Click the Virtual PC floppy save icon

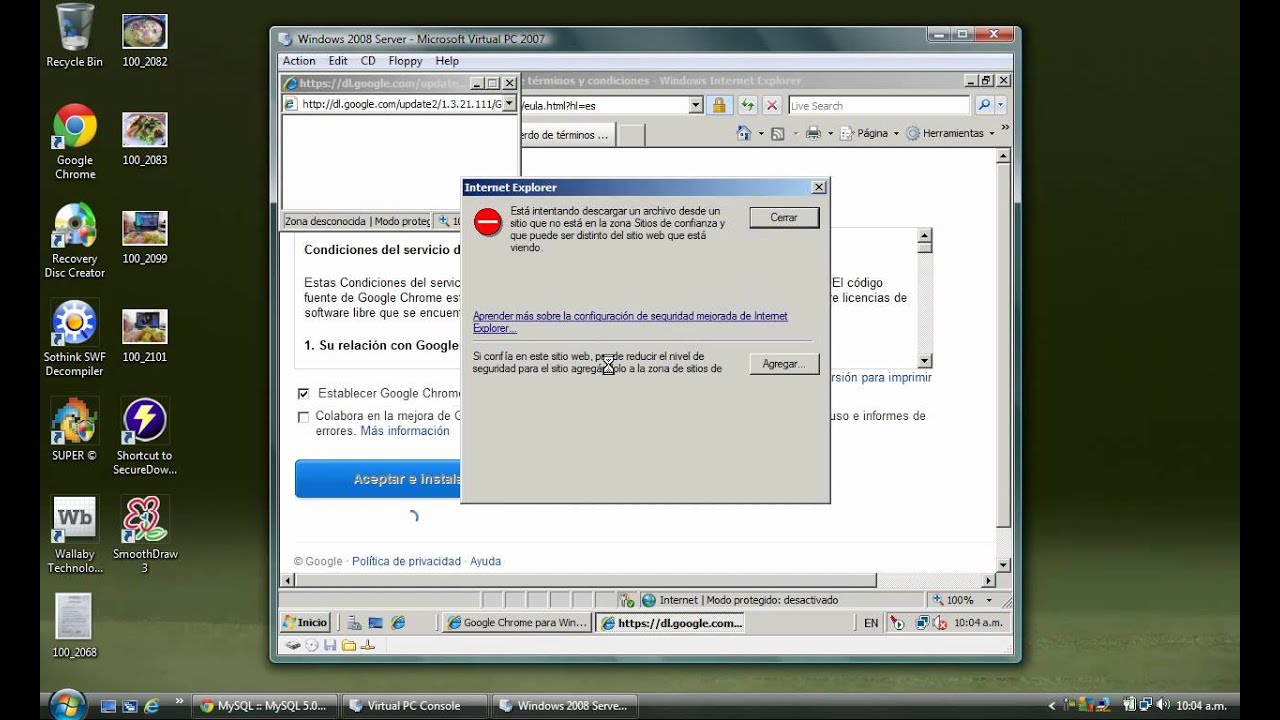[330, 645]
